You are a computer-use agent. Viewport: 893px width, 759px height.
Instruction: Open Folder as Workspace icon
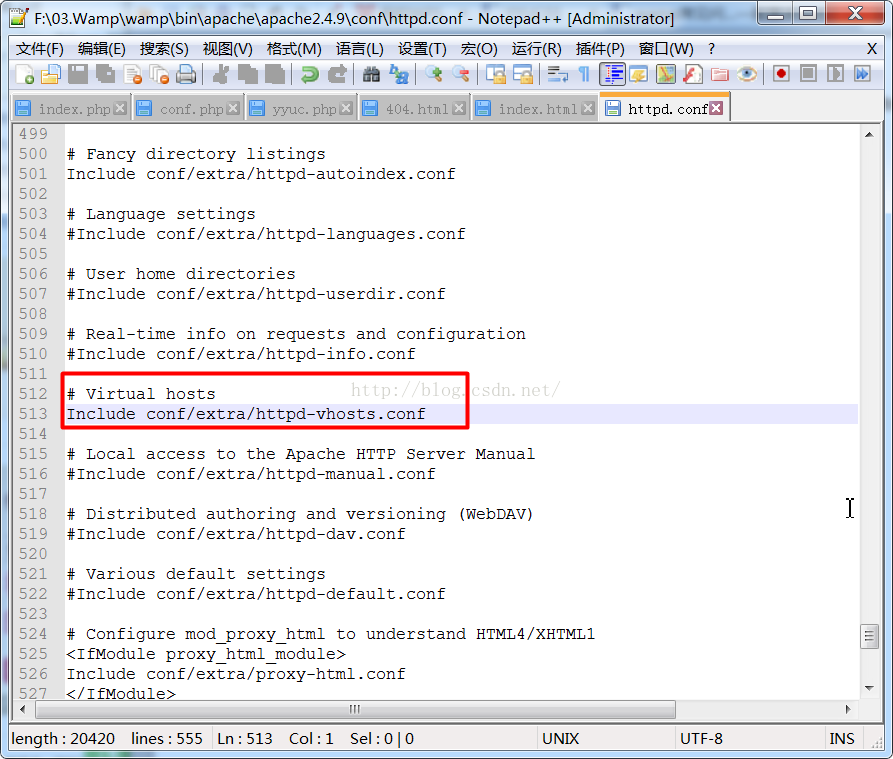tap(720, 75)
